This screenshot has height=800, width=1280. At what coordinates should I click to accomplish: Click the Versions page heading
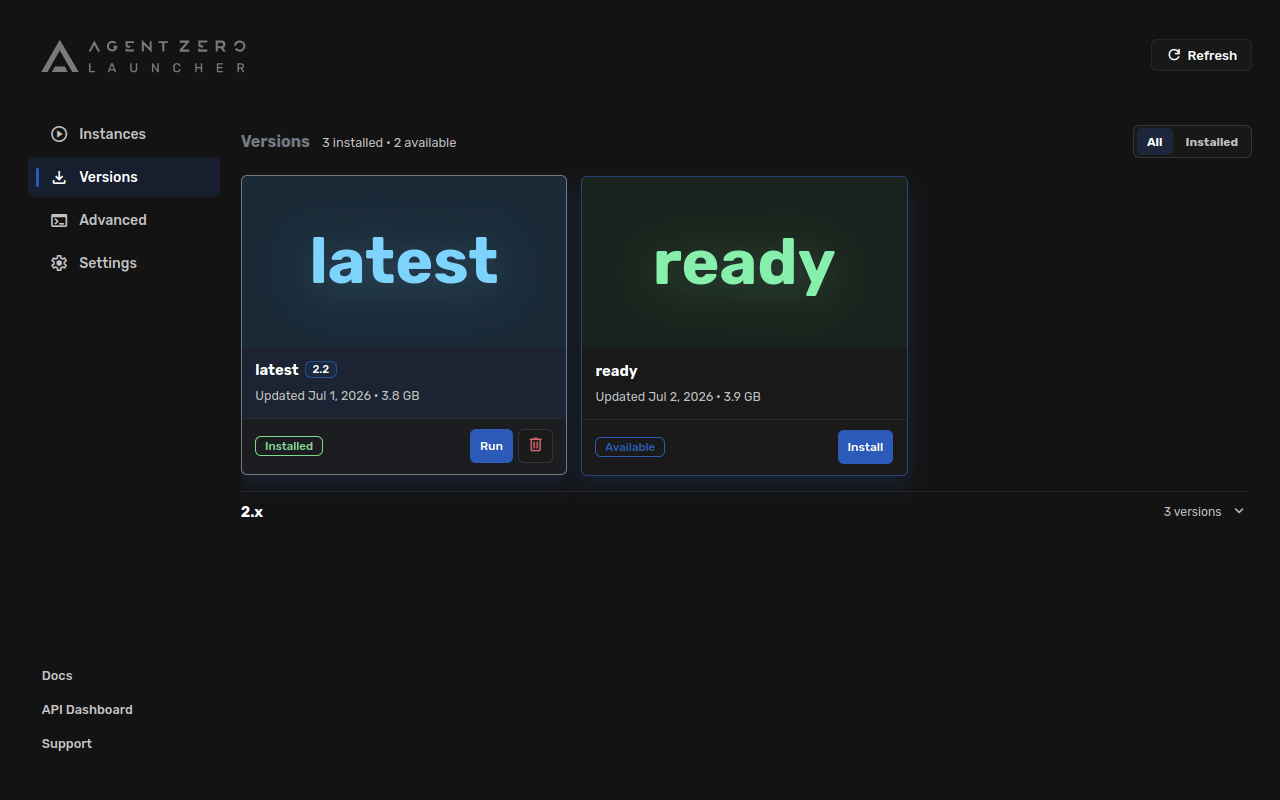(275, 142)
